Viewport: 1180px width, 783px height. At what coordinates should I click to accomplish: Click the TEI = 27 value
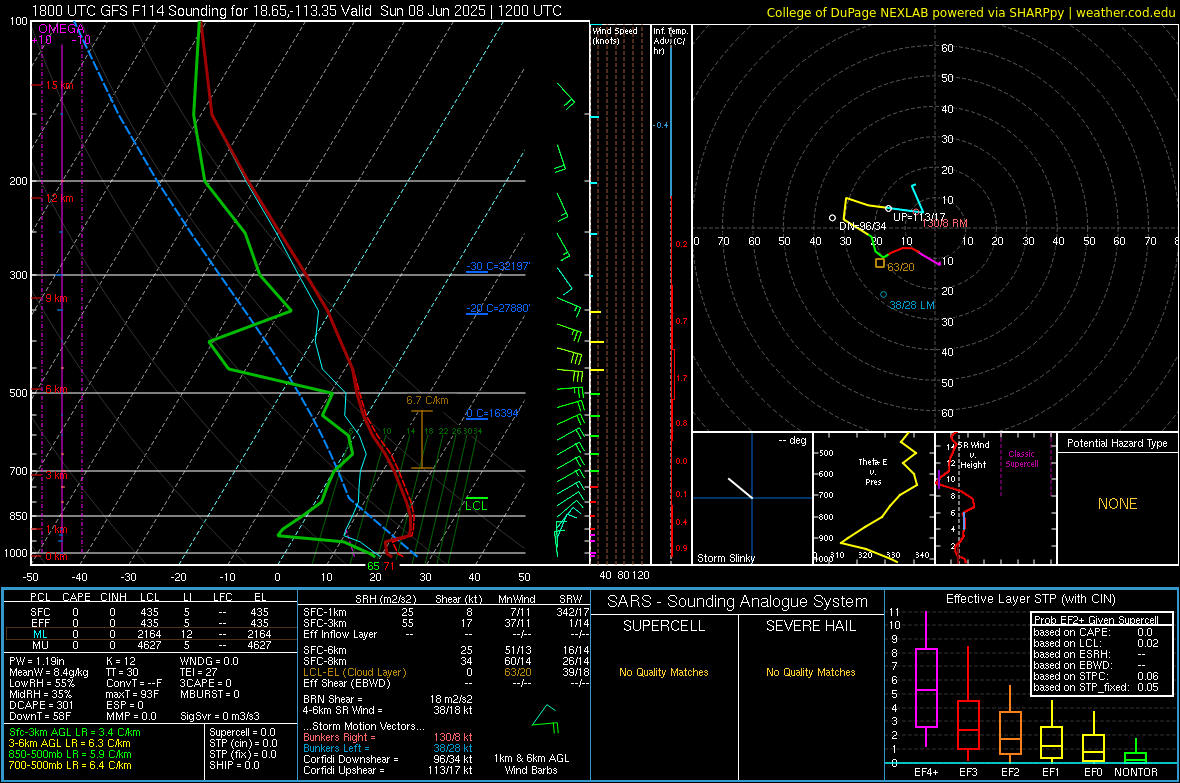199,672
